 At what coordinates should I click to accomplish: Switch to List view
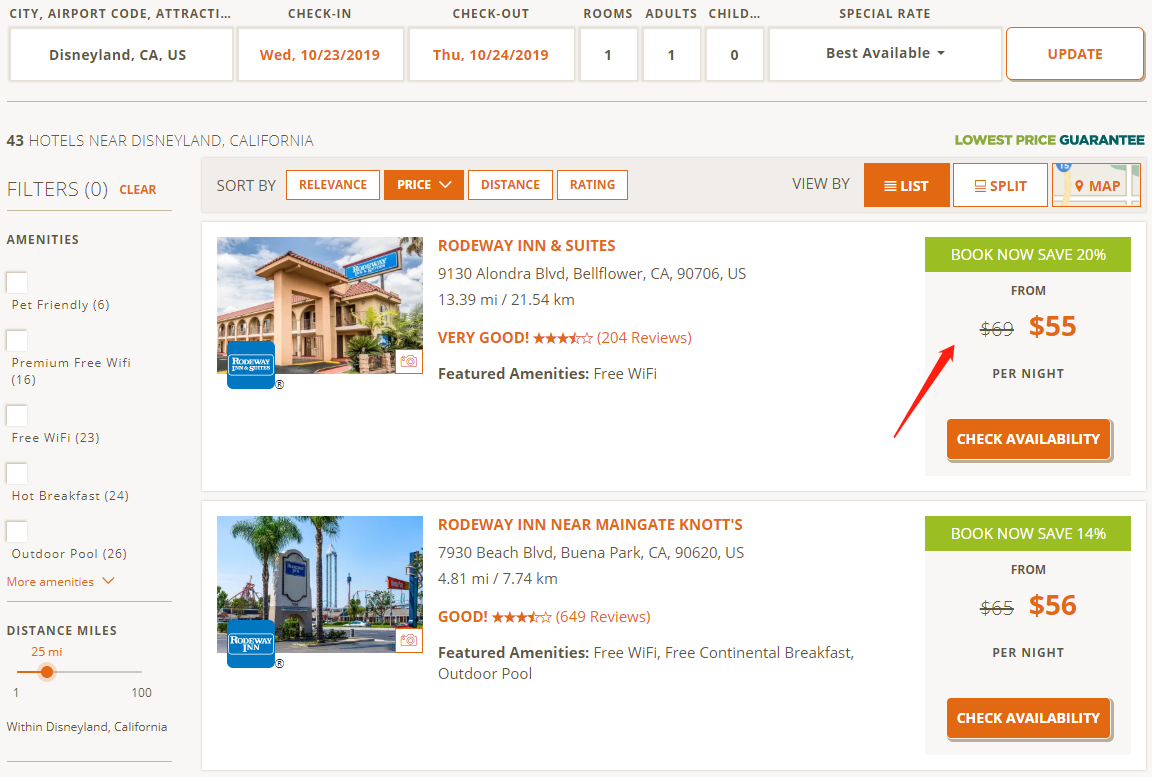[907, 185]
